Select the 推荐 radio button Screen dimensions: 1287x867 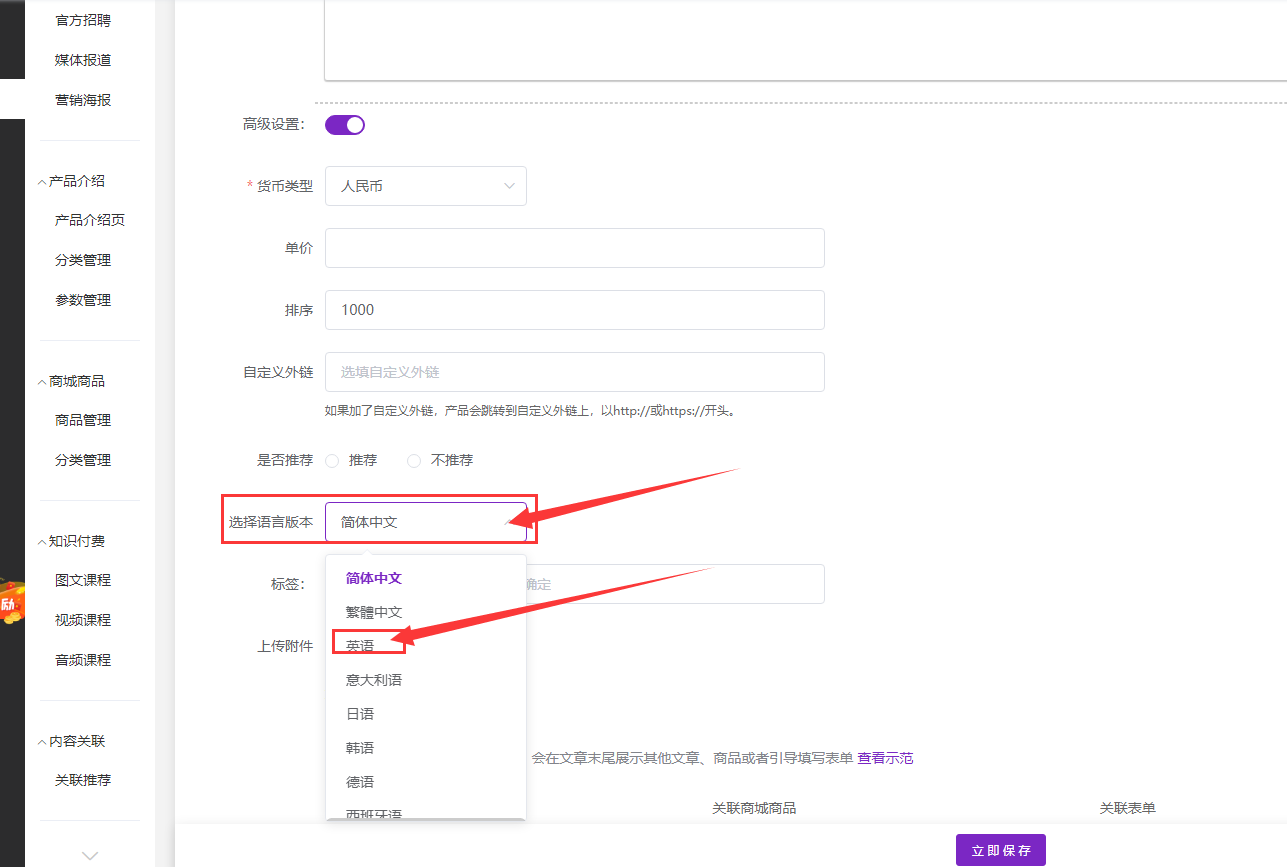[333, 461]
